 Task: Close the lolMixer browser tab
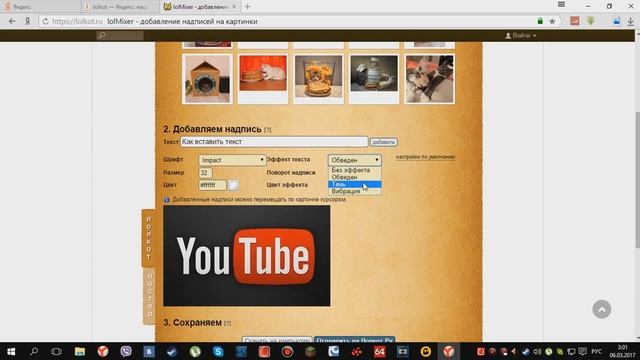click(234, 7)
